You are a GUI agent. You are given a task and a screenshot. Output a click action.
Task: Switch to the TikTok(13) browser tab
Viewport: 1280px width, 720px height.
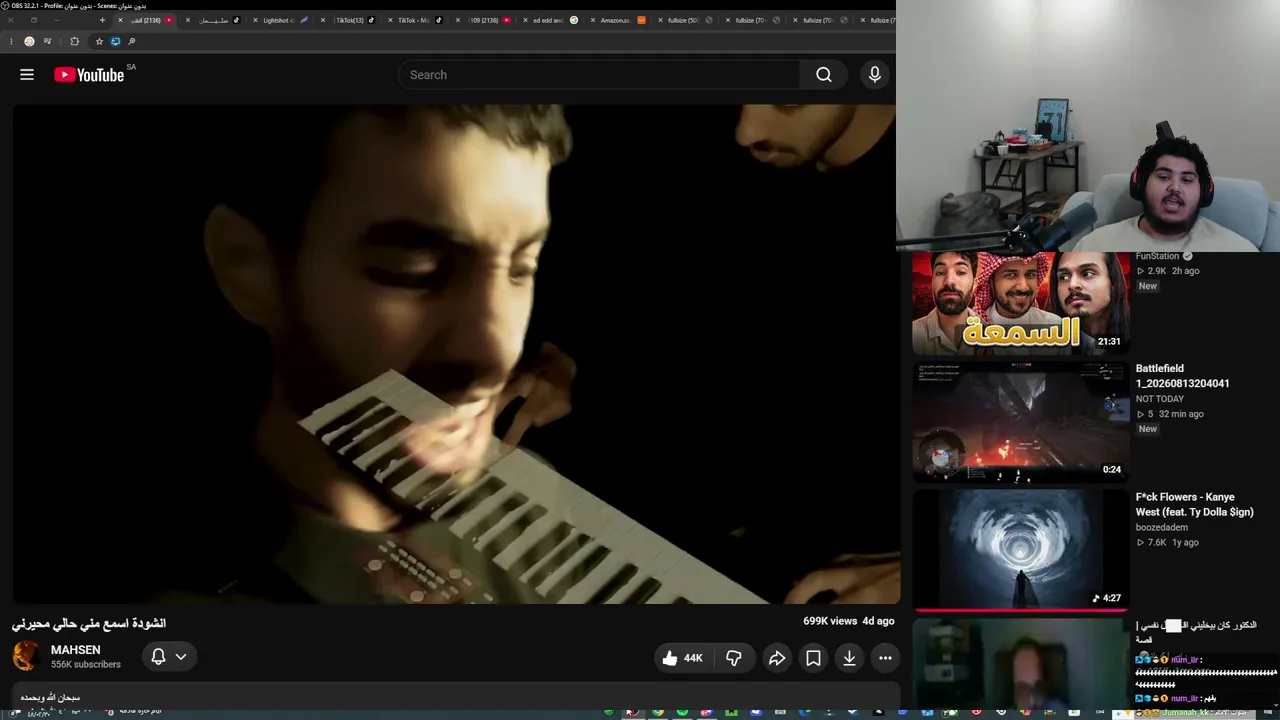click(x=350, y=20)
